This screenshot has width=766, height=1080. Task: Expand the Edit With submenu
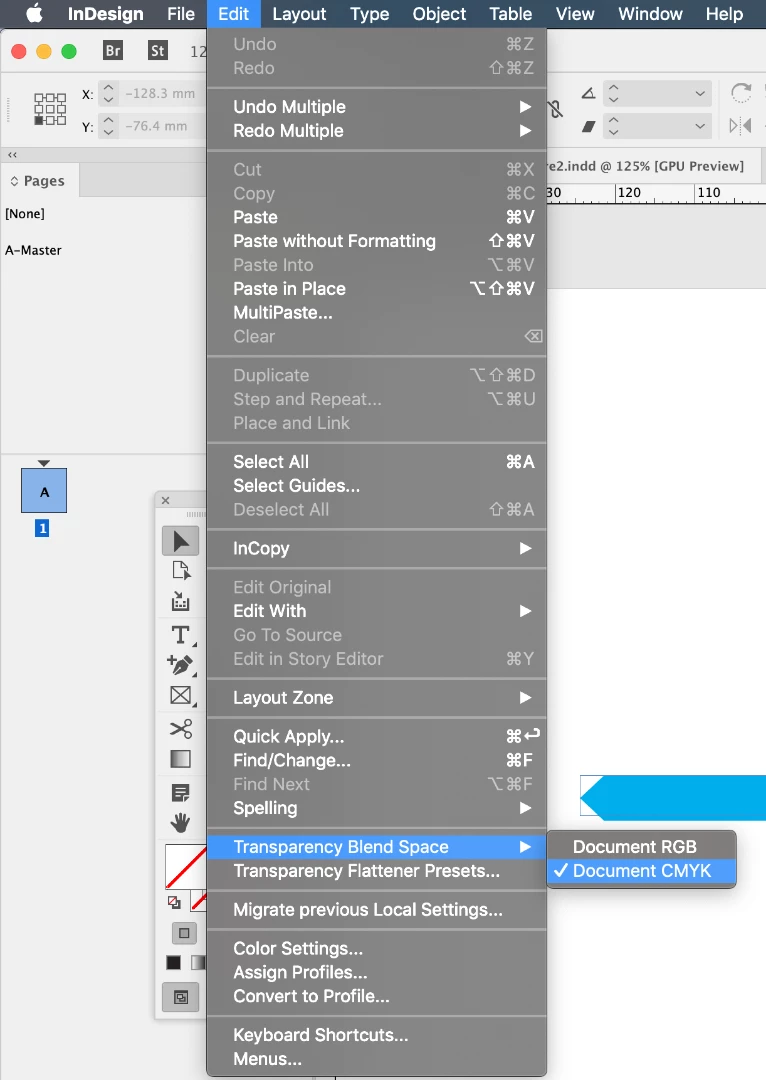377,611
